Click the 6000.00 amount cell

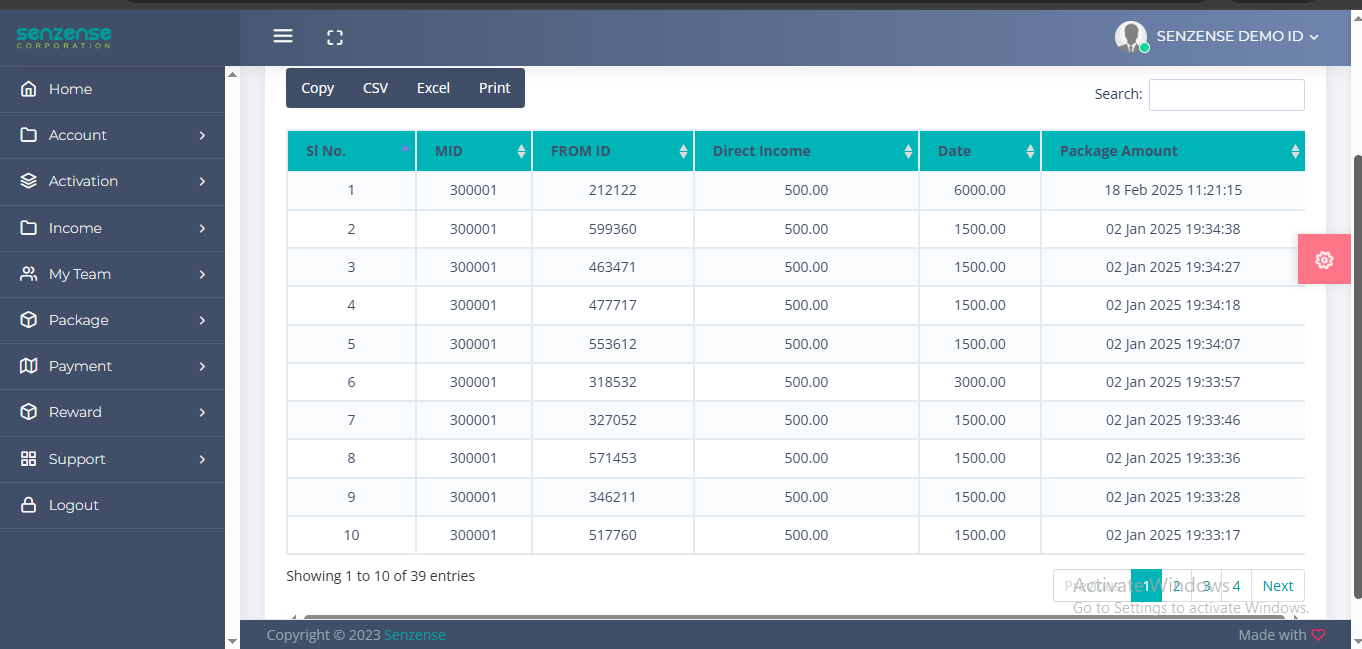(980, 190)
